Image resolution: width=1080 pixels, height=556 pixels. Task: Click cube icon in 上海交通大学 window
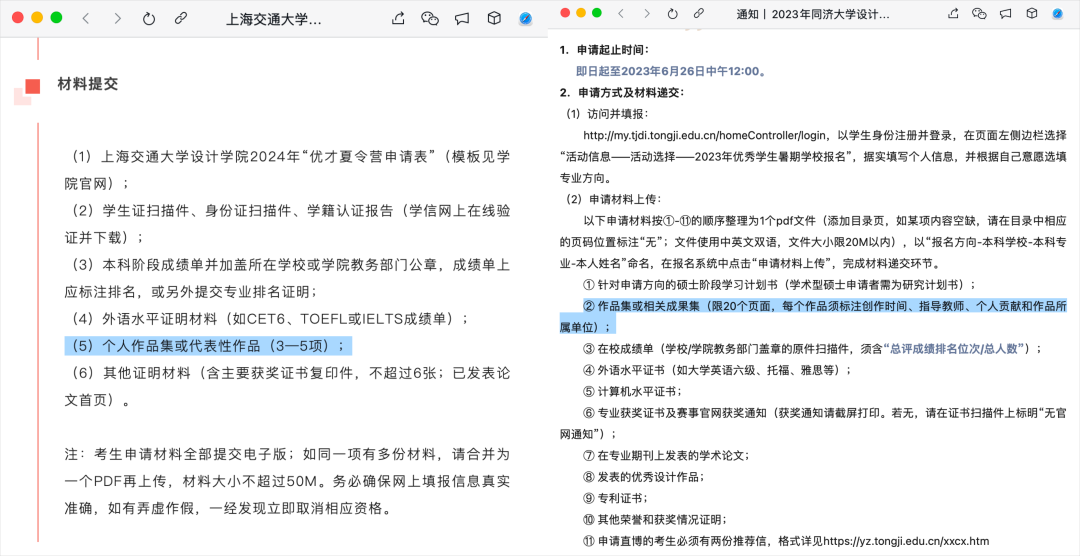[494, 19]
